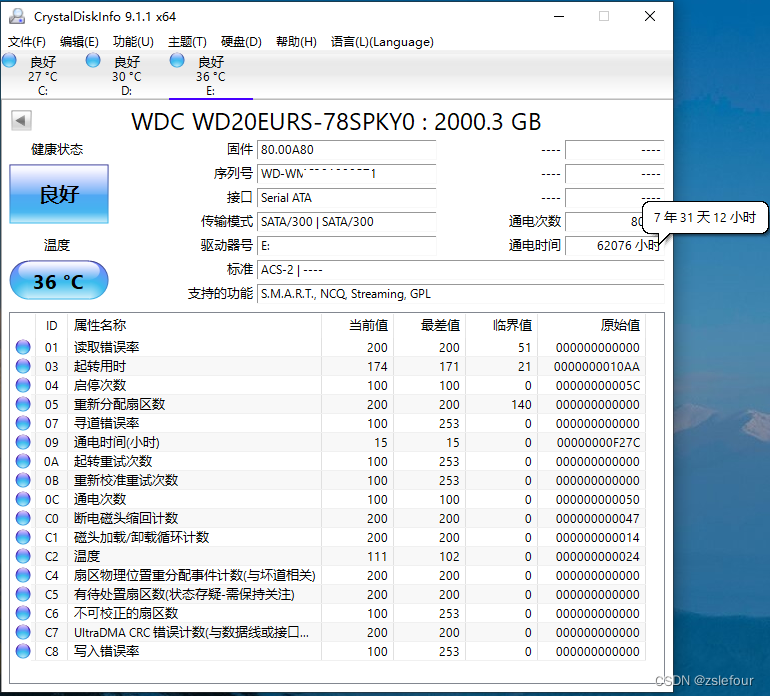770x696 pixels.
Task: Click the status icon for 启停次数 row
Action: pyautogui.click(x=23, y=385)
